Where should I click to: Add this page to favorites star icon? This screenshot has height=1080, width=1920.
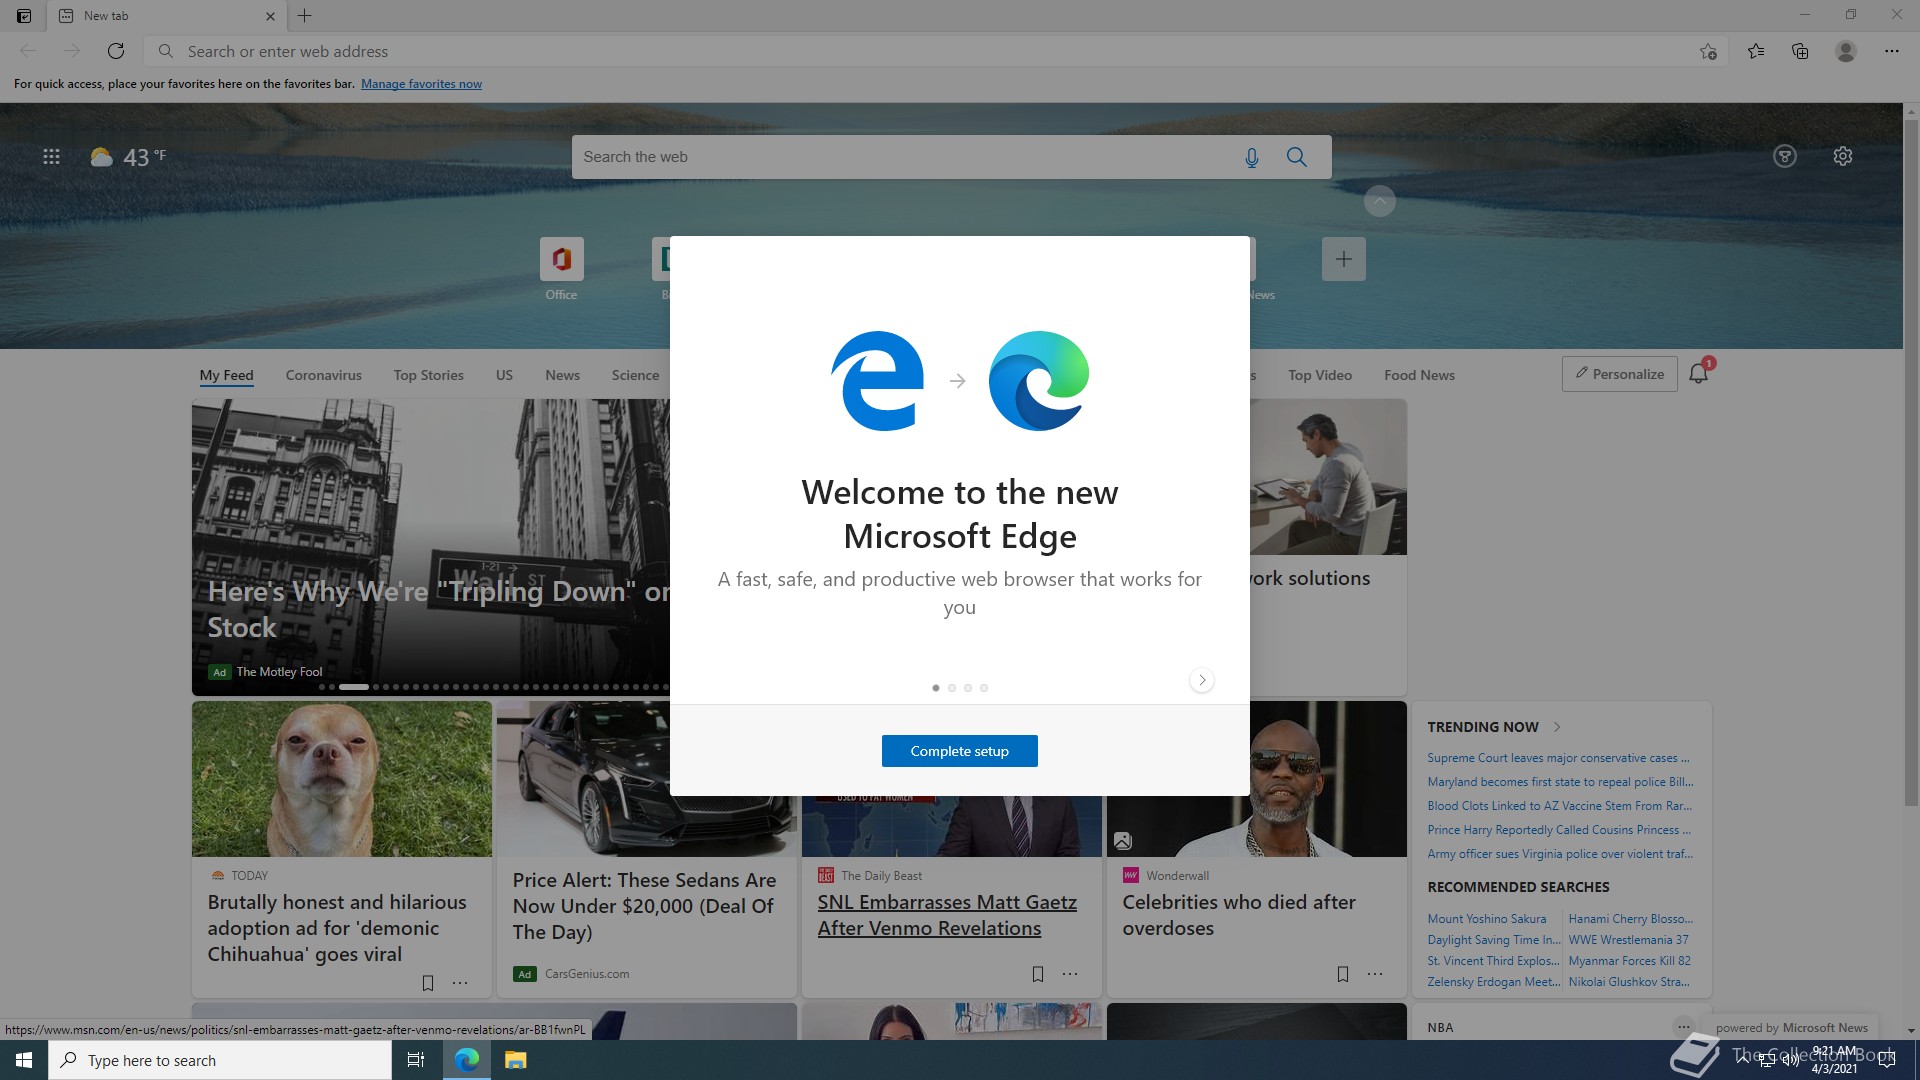pos(1708,51)
